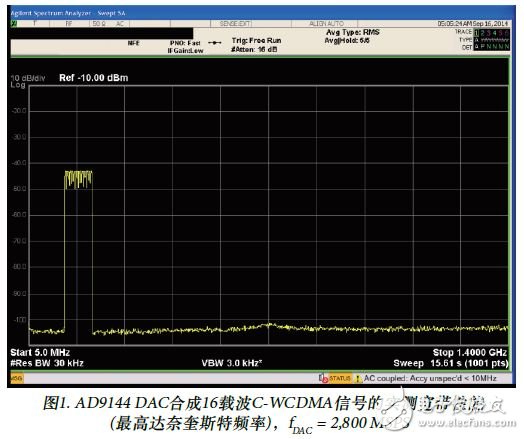Click the Ref -10.00 dBm value
524x439 pixels.
coord(94,78)
